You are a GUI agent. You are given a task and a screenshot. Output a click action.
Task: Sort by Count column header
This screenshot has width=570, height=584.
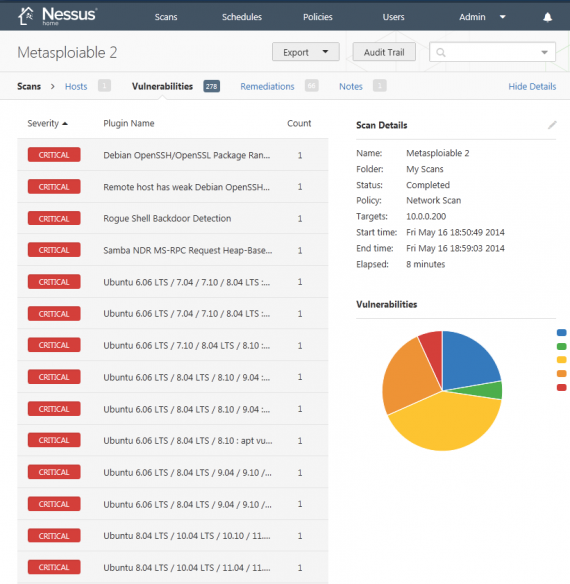[299, 123]
